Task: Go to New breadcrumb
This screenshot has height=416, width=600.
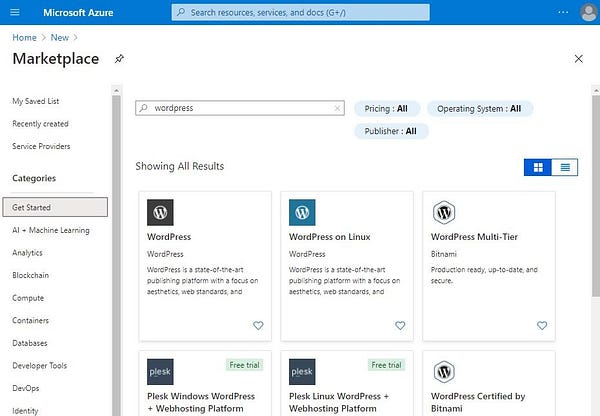Action: pos(60,38)
